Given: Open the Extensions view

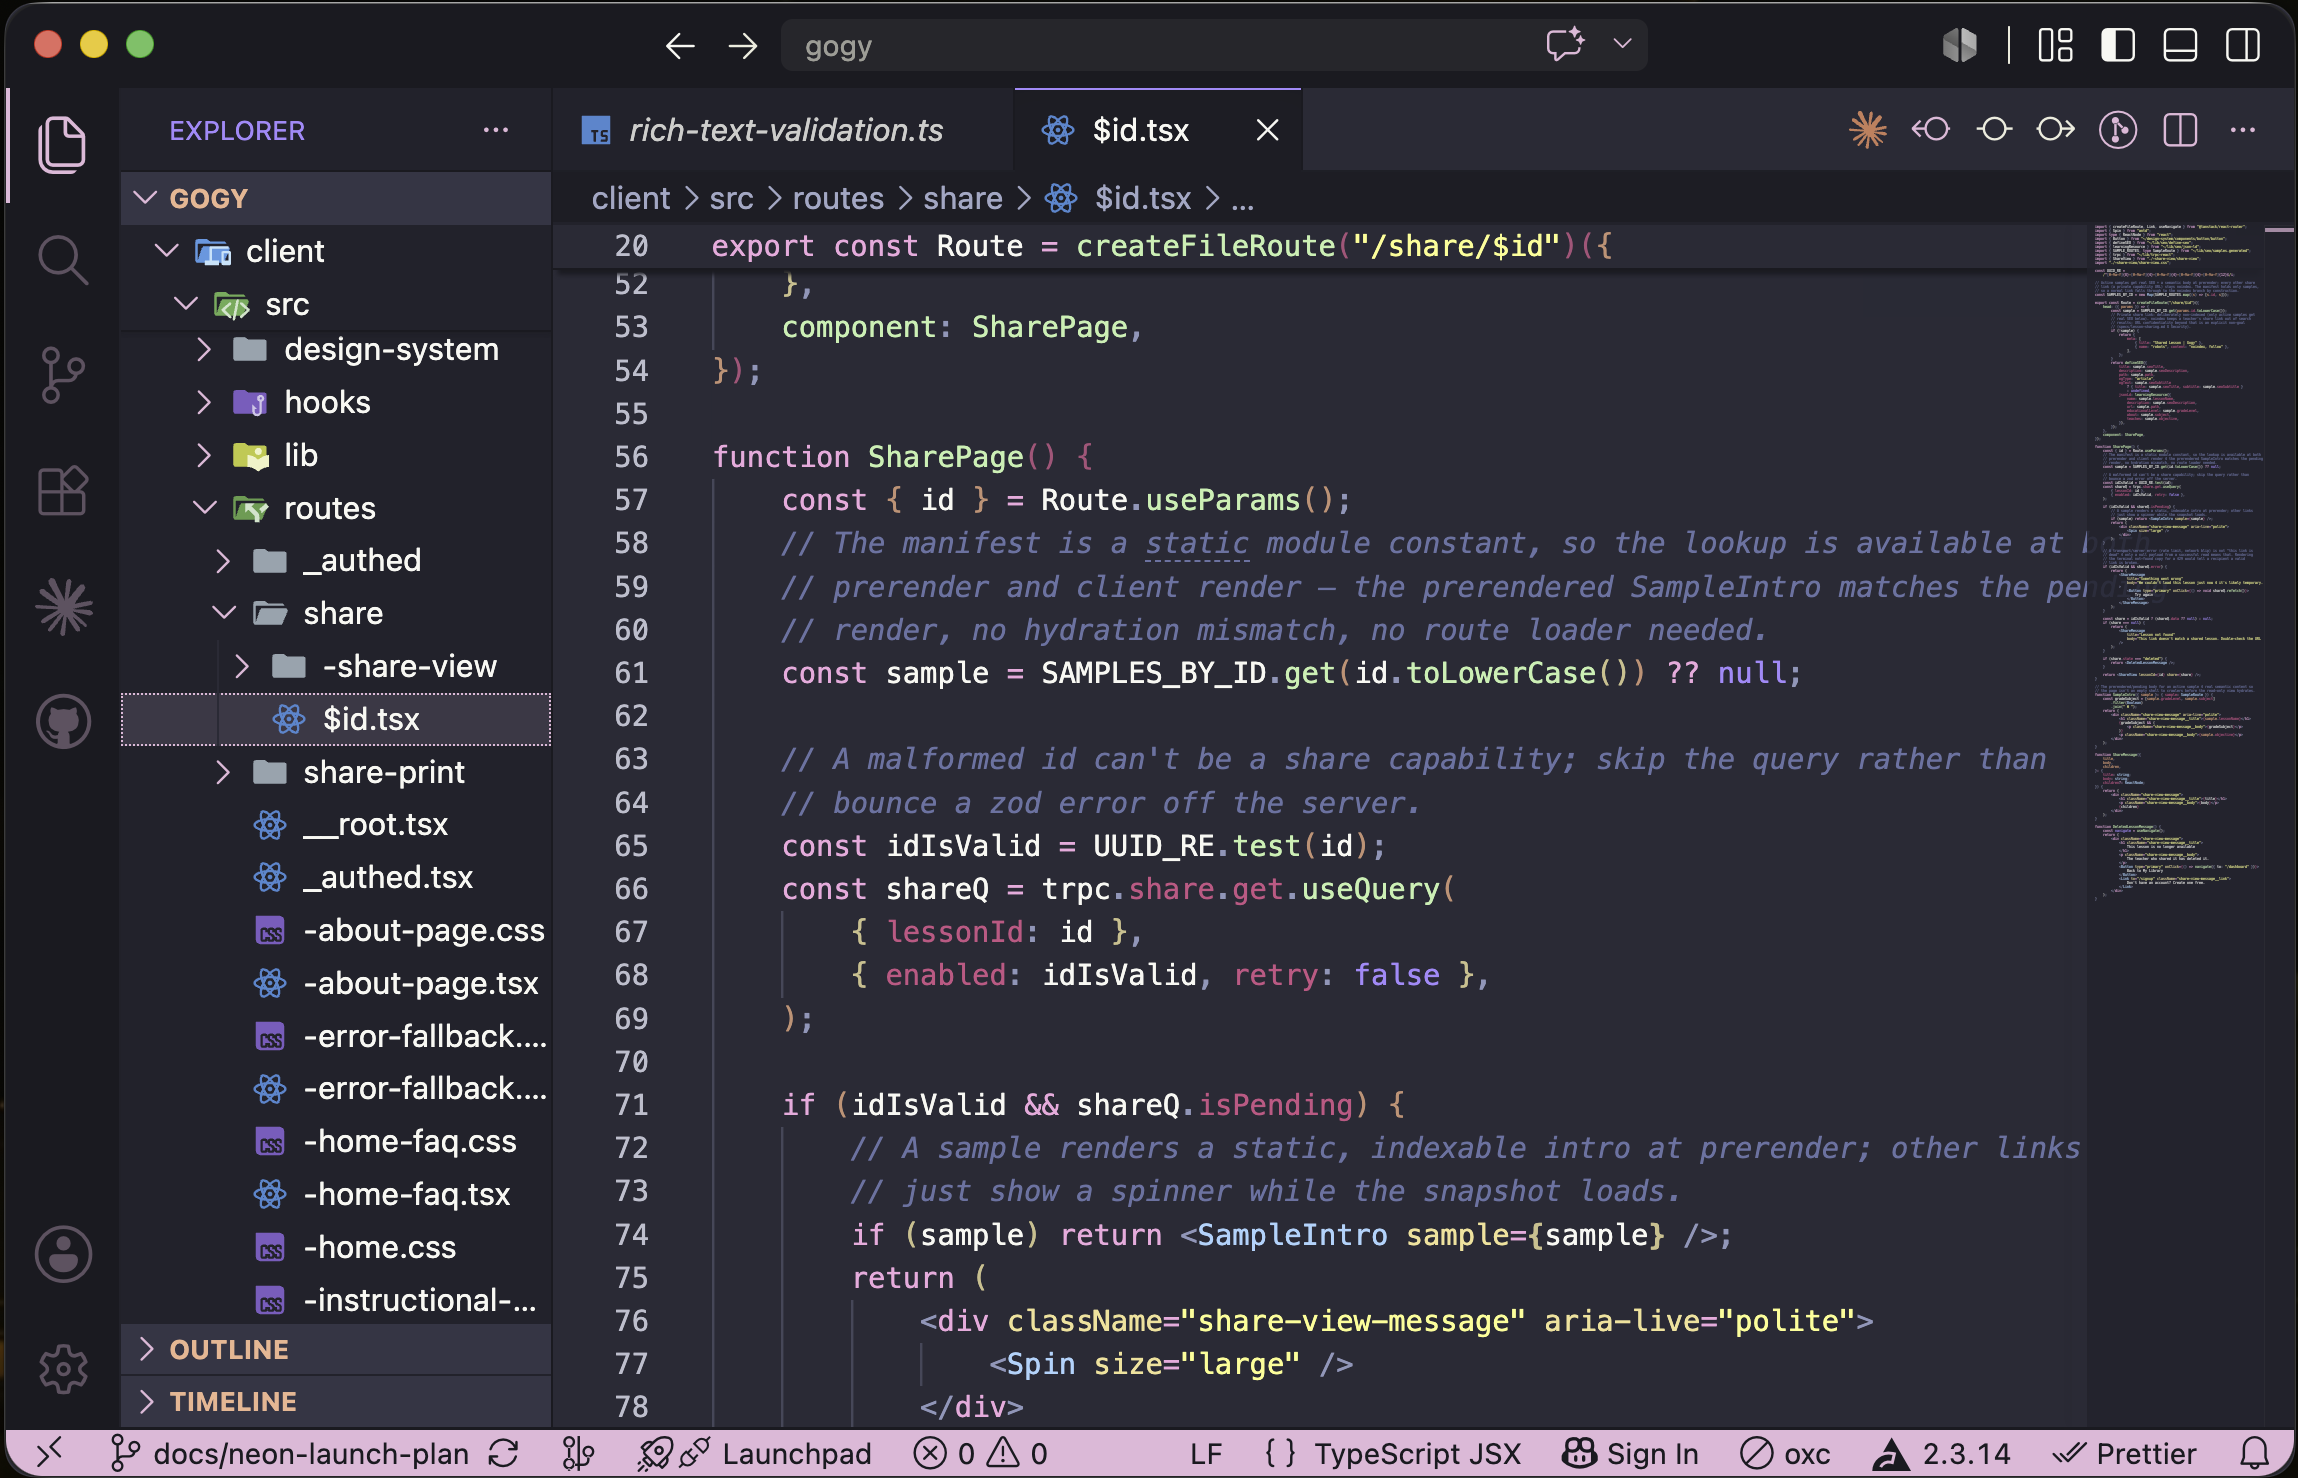Looking at the screenshot, I should tap(62, 491).
